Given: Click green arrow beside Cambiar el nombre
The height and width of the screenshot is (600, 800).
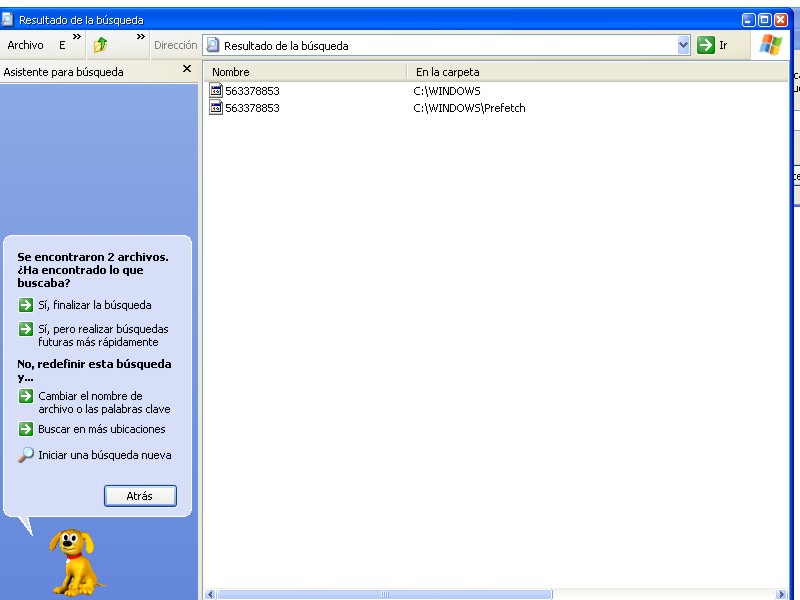Looking at the screenshot, I should (x=26, y=396).
